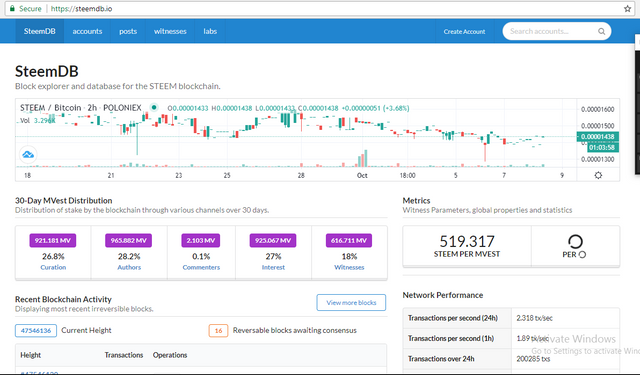Image resolution: width=640 pixels, height=375 pixels.
Task: Open the SteemDB home tab
Action: (x=40, y=31)
